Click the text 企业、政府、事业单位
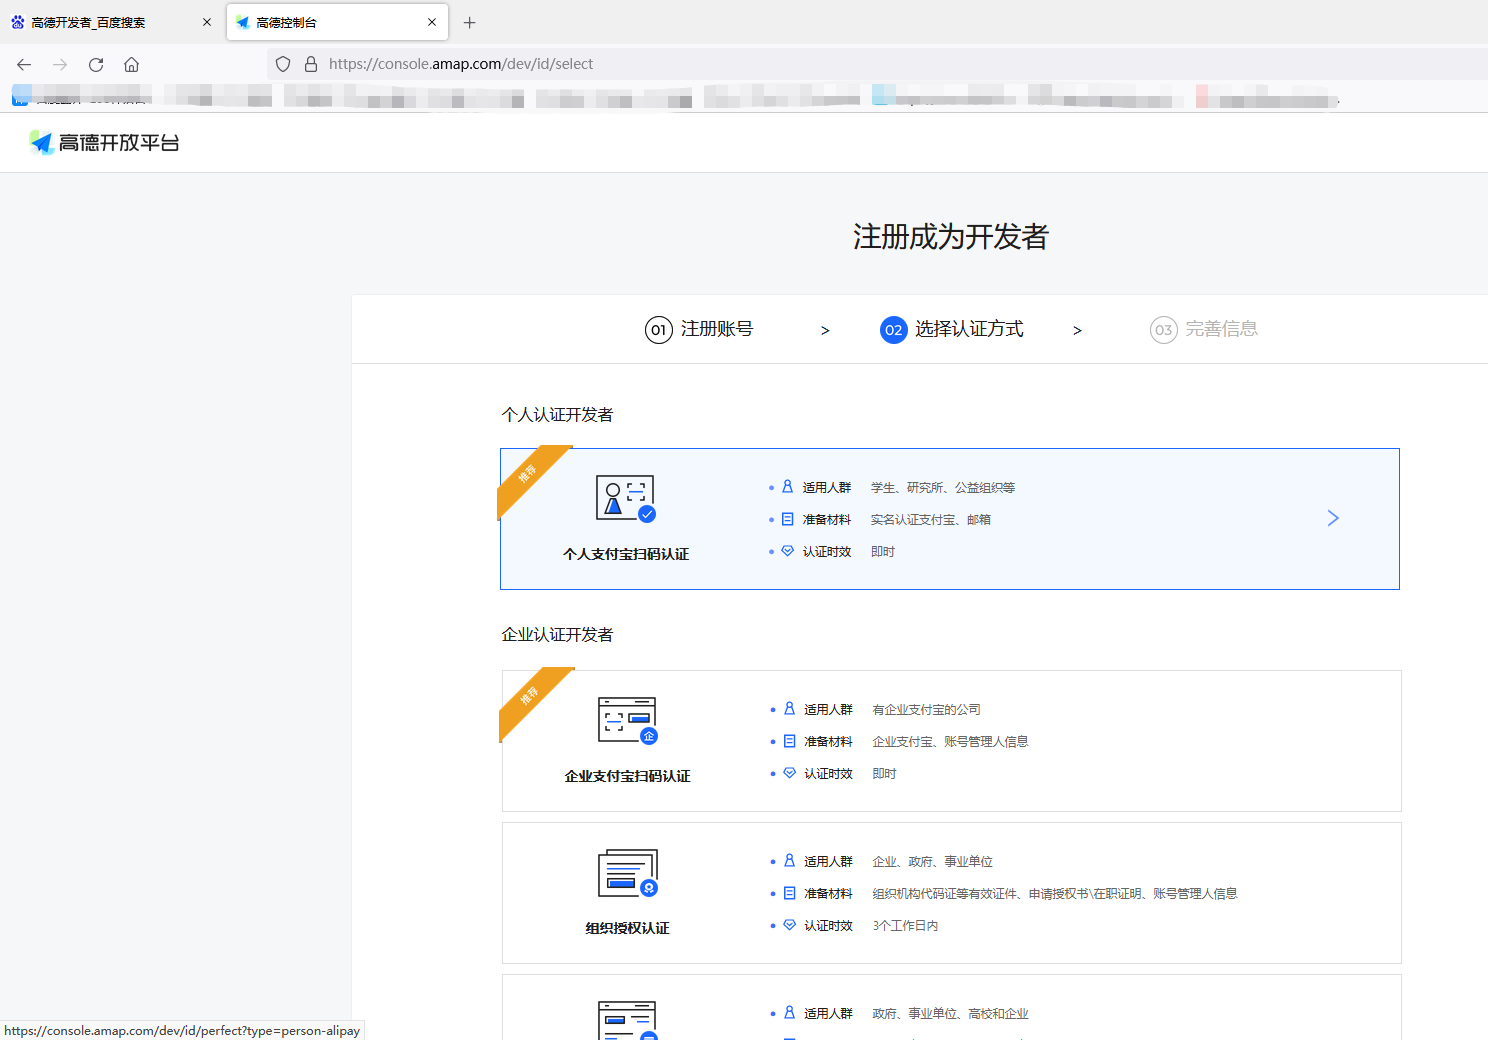 933,862
